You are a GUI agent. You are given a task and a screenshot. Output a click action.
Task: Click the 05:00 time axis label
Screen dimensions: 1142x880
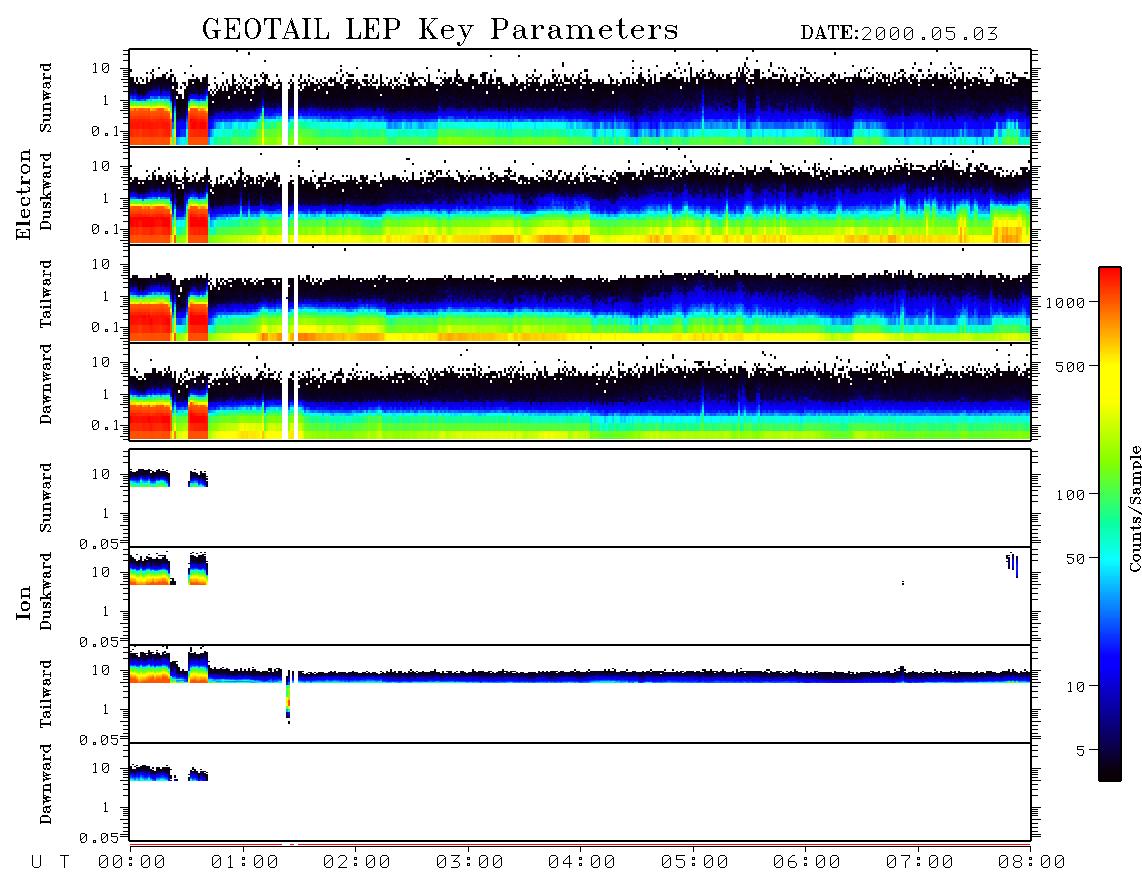tap(695, 863)
